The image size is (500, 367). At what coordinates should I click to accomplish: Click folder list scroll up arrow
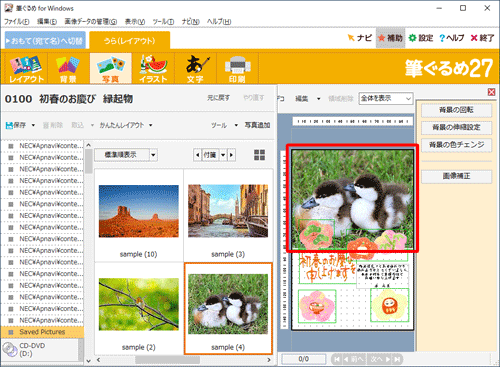[88, 145]
